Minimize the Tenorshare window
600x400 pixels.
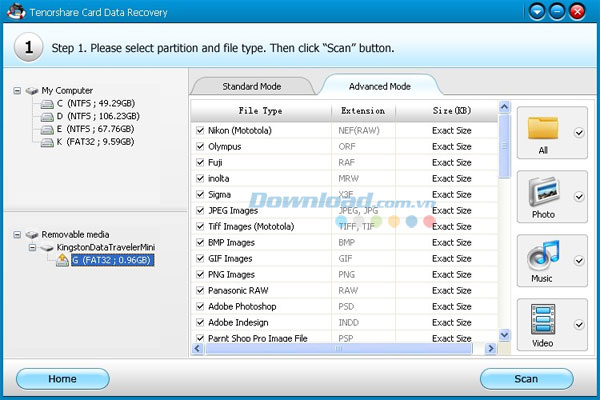point(557,12)
